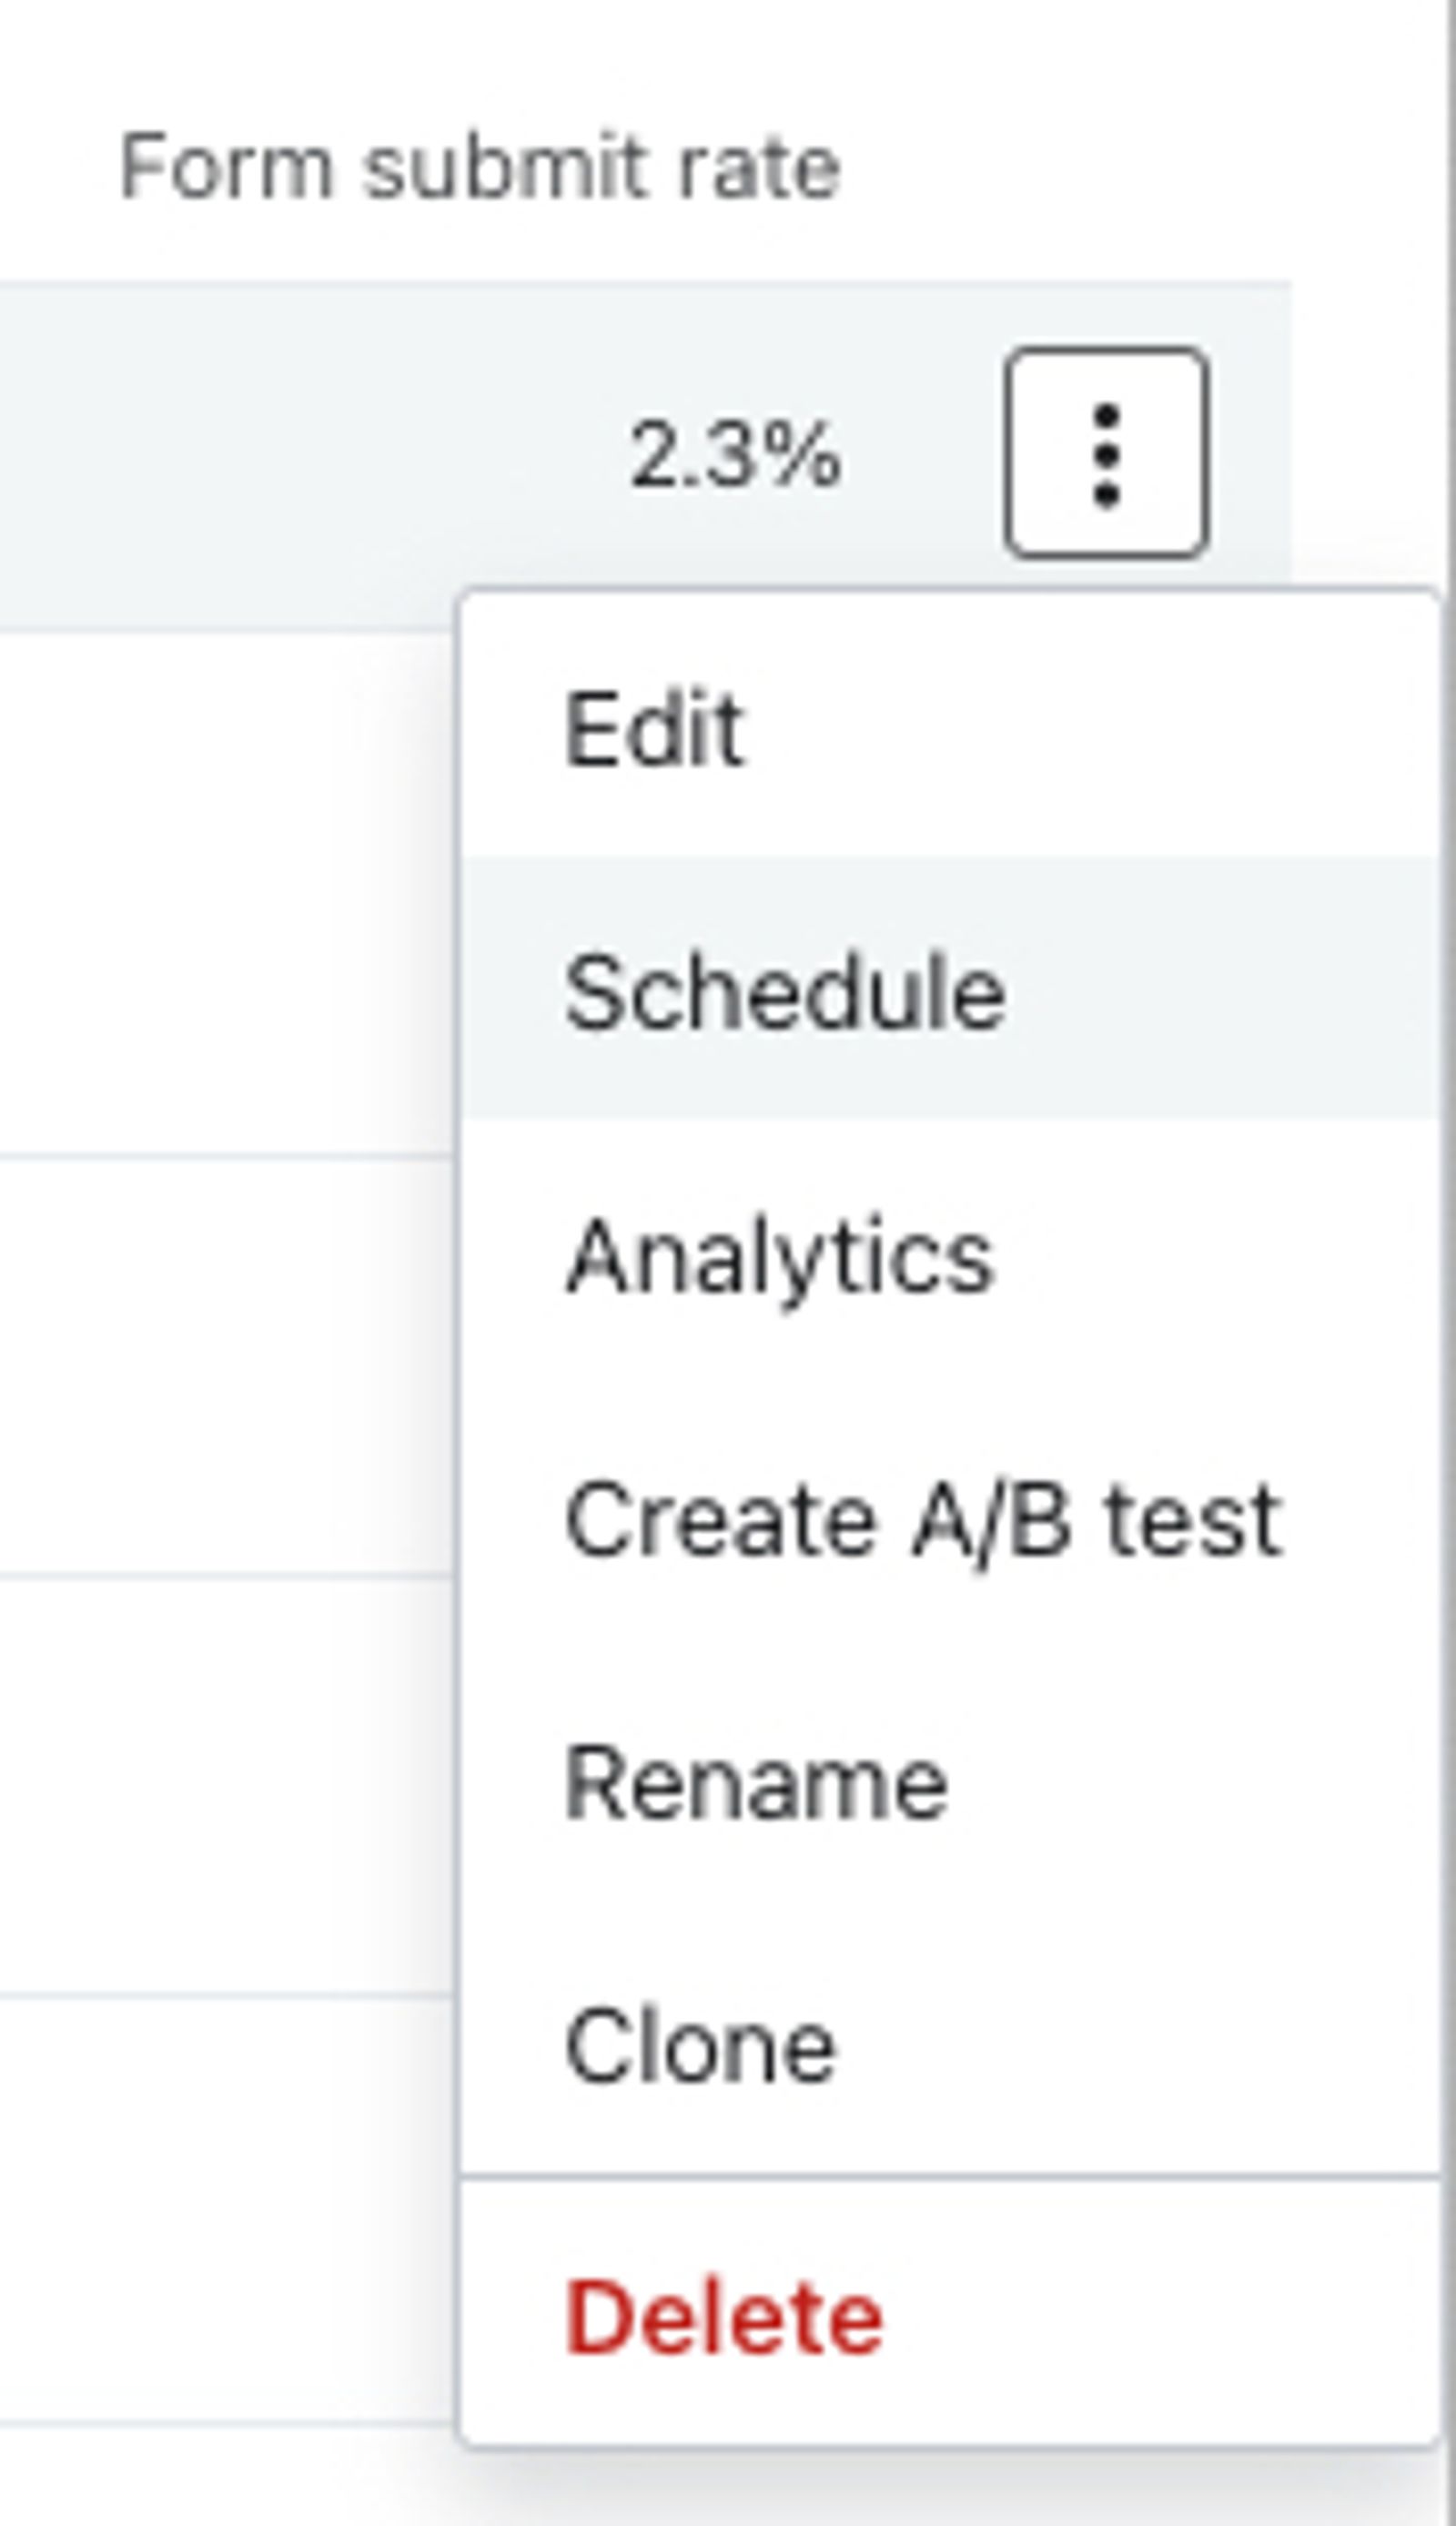1456x2526 pixels.
Task: Toggle the row actions dropdown button
Action: click(x=1106, y=453)
